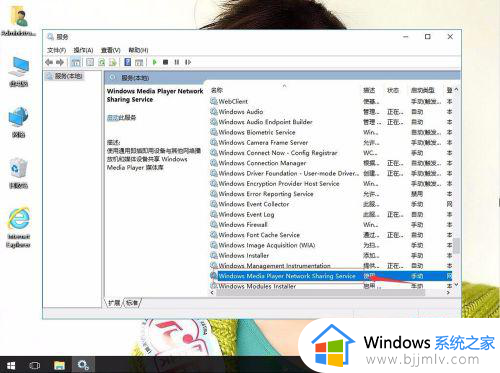Open Task View from the taskbar

(35, 365)
